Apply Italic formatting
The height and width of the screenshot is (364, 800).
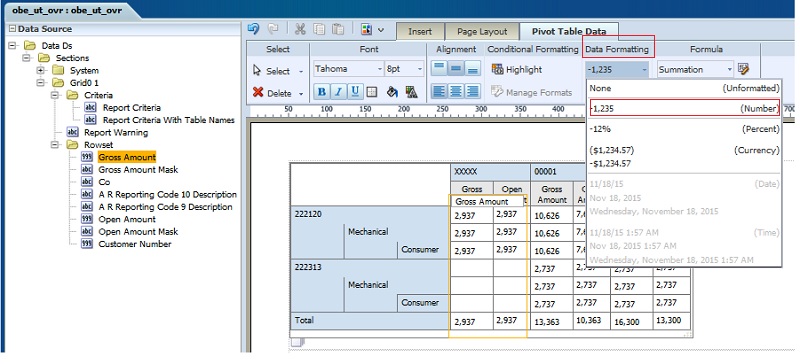tap(338, 92)
